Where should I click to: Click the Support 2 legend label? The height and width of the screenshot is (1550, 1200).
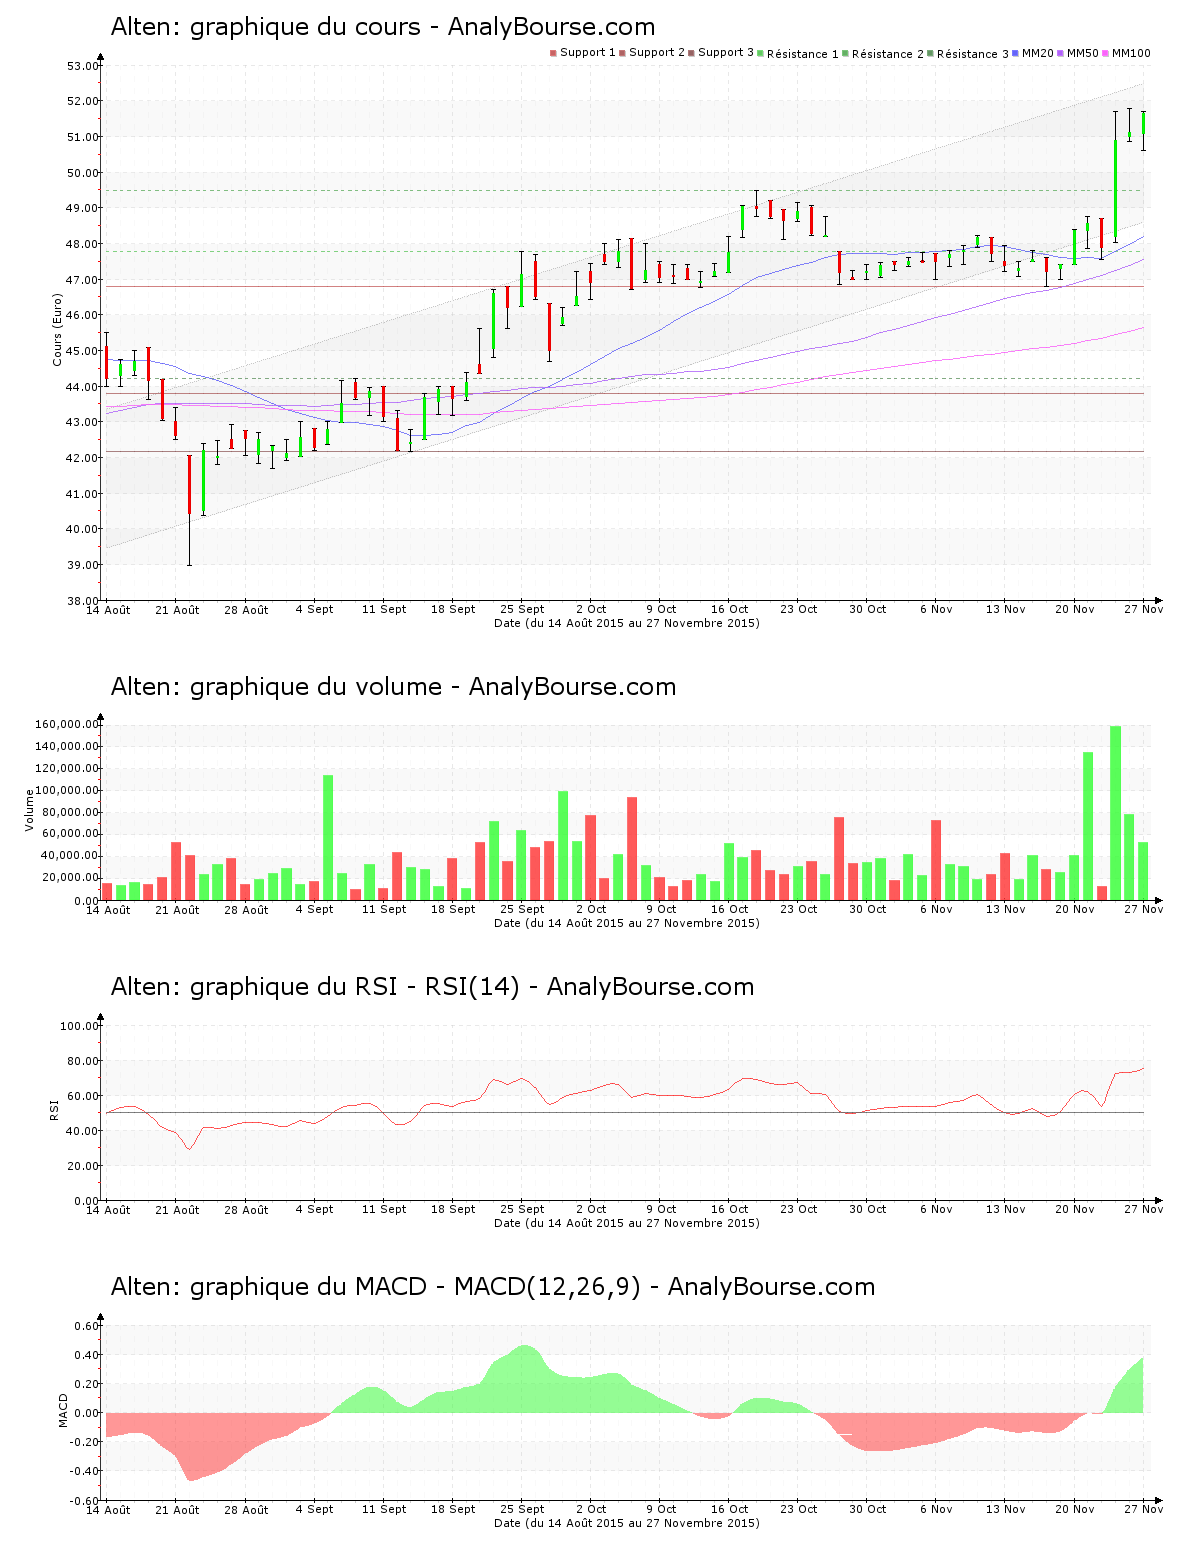click(656, 53)
